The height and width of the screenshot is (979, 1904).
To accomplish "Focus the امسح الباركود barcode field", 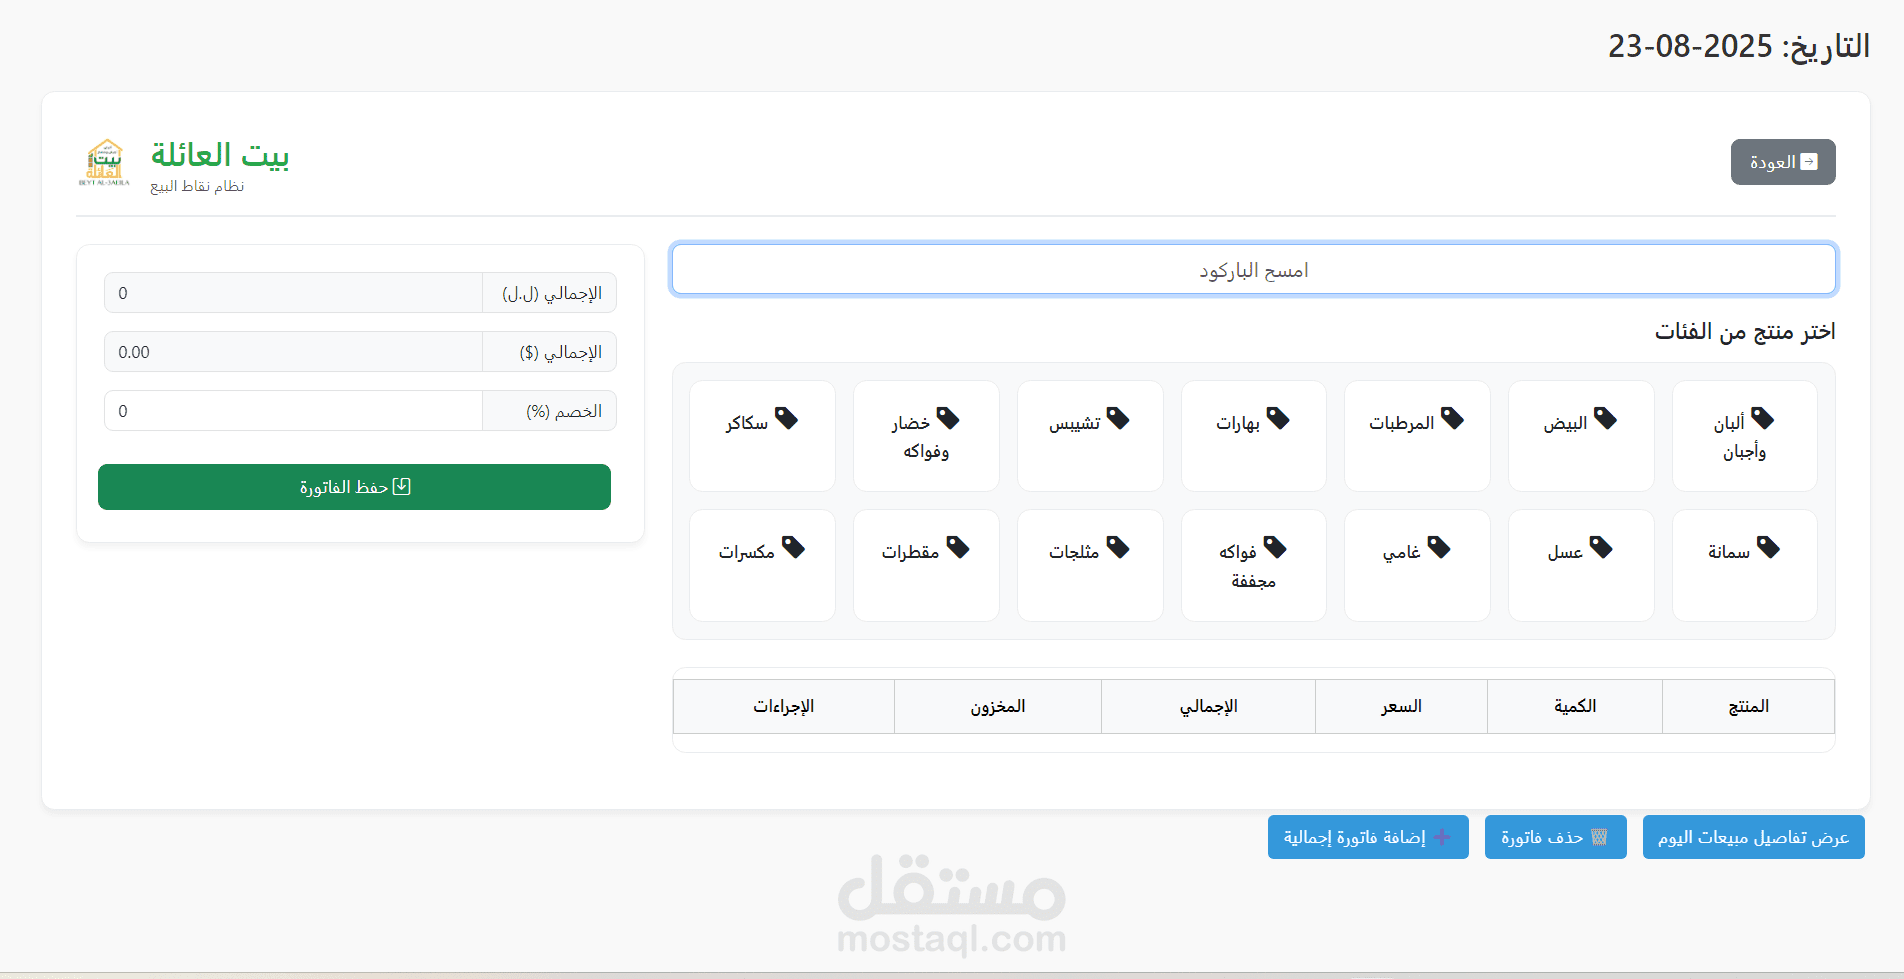I will point(1254,270).
